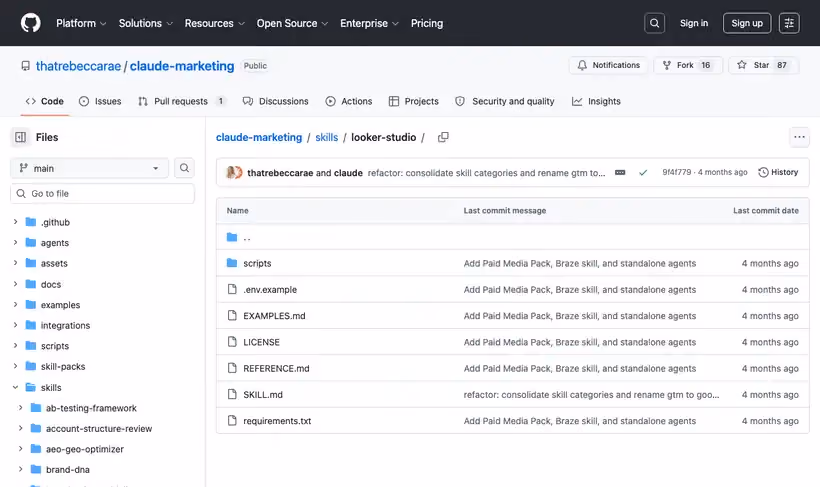Click the clock icon beside History
Image resolution: width=820 pixels, height=487 pixels.
[x=763, y=172]
